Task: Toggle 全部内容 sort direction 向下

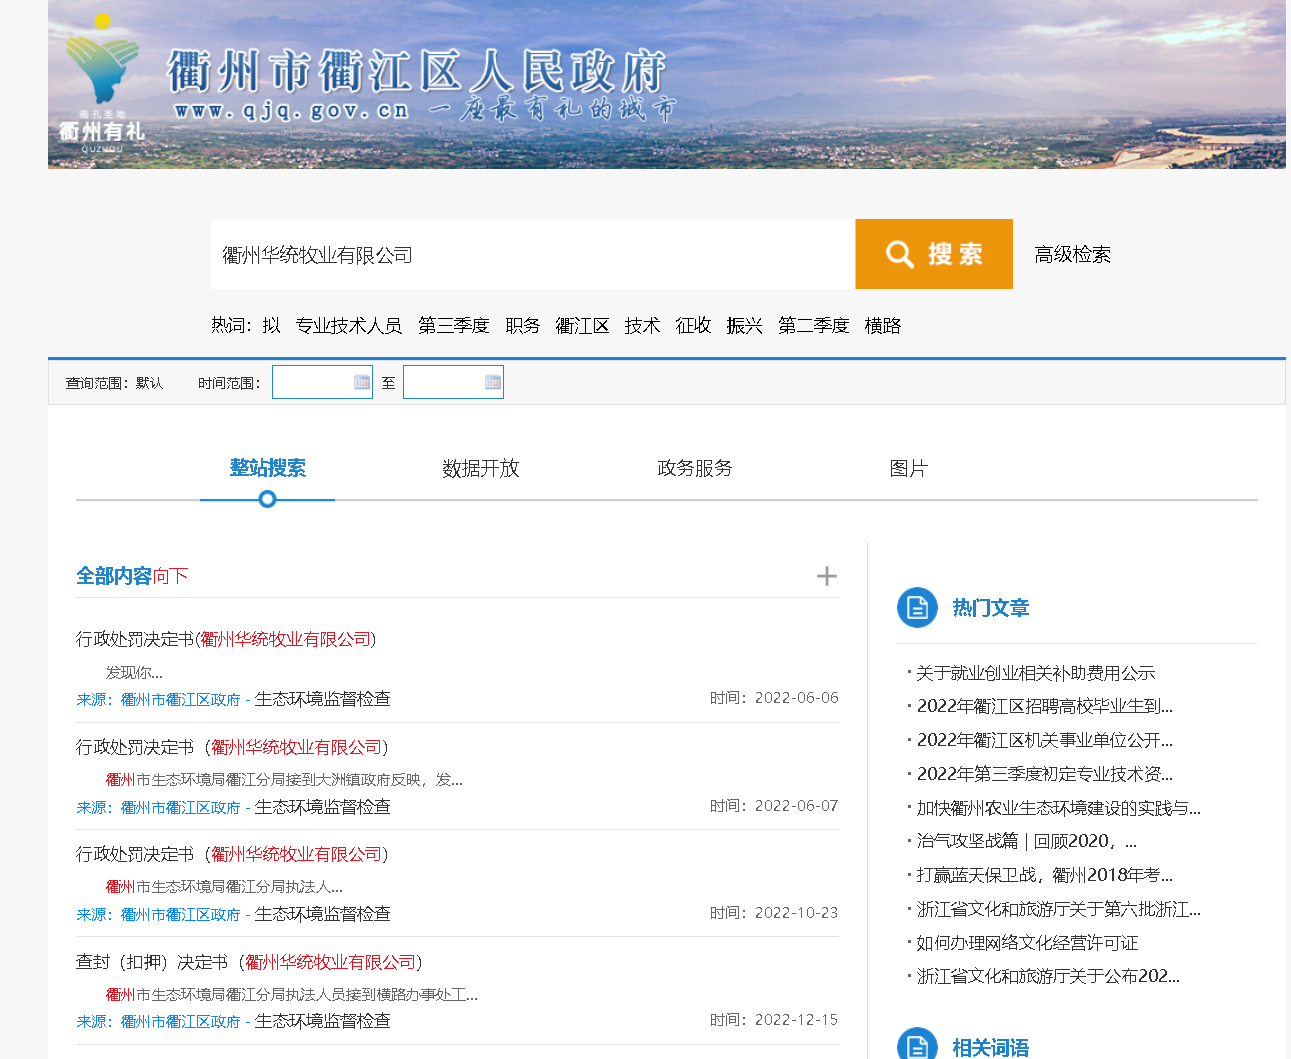Action: tap(170, 576)
